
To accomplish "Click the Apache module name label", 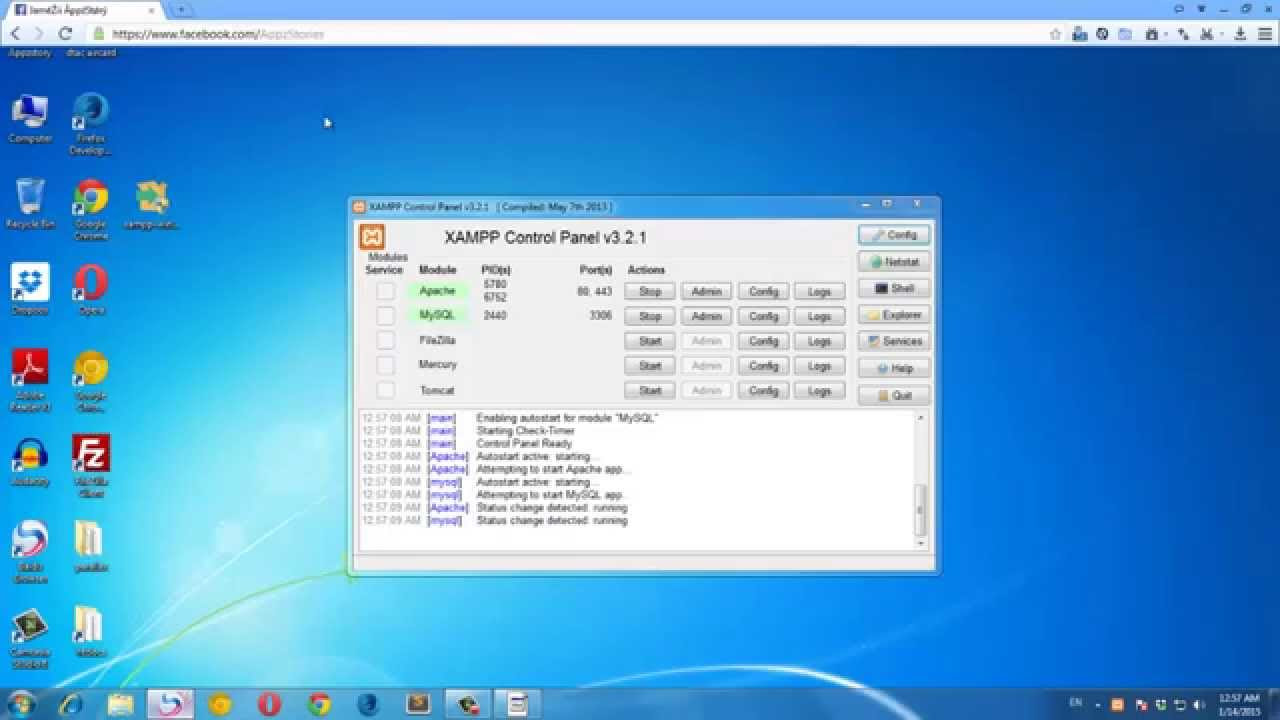I will (x=437, y=291).
